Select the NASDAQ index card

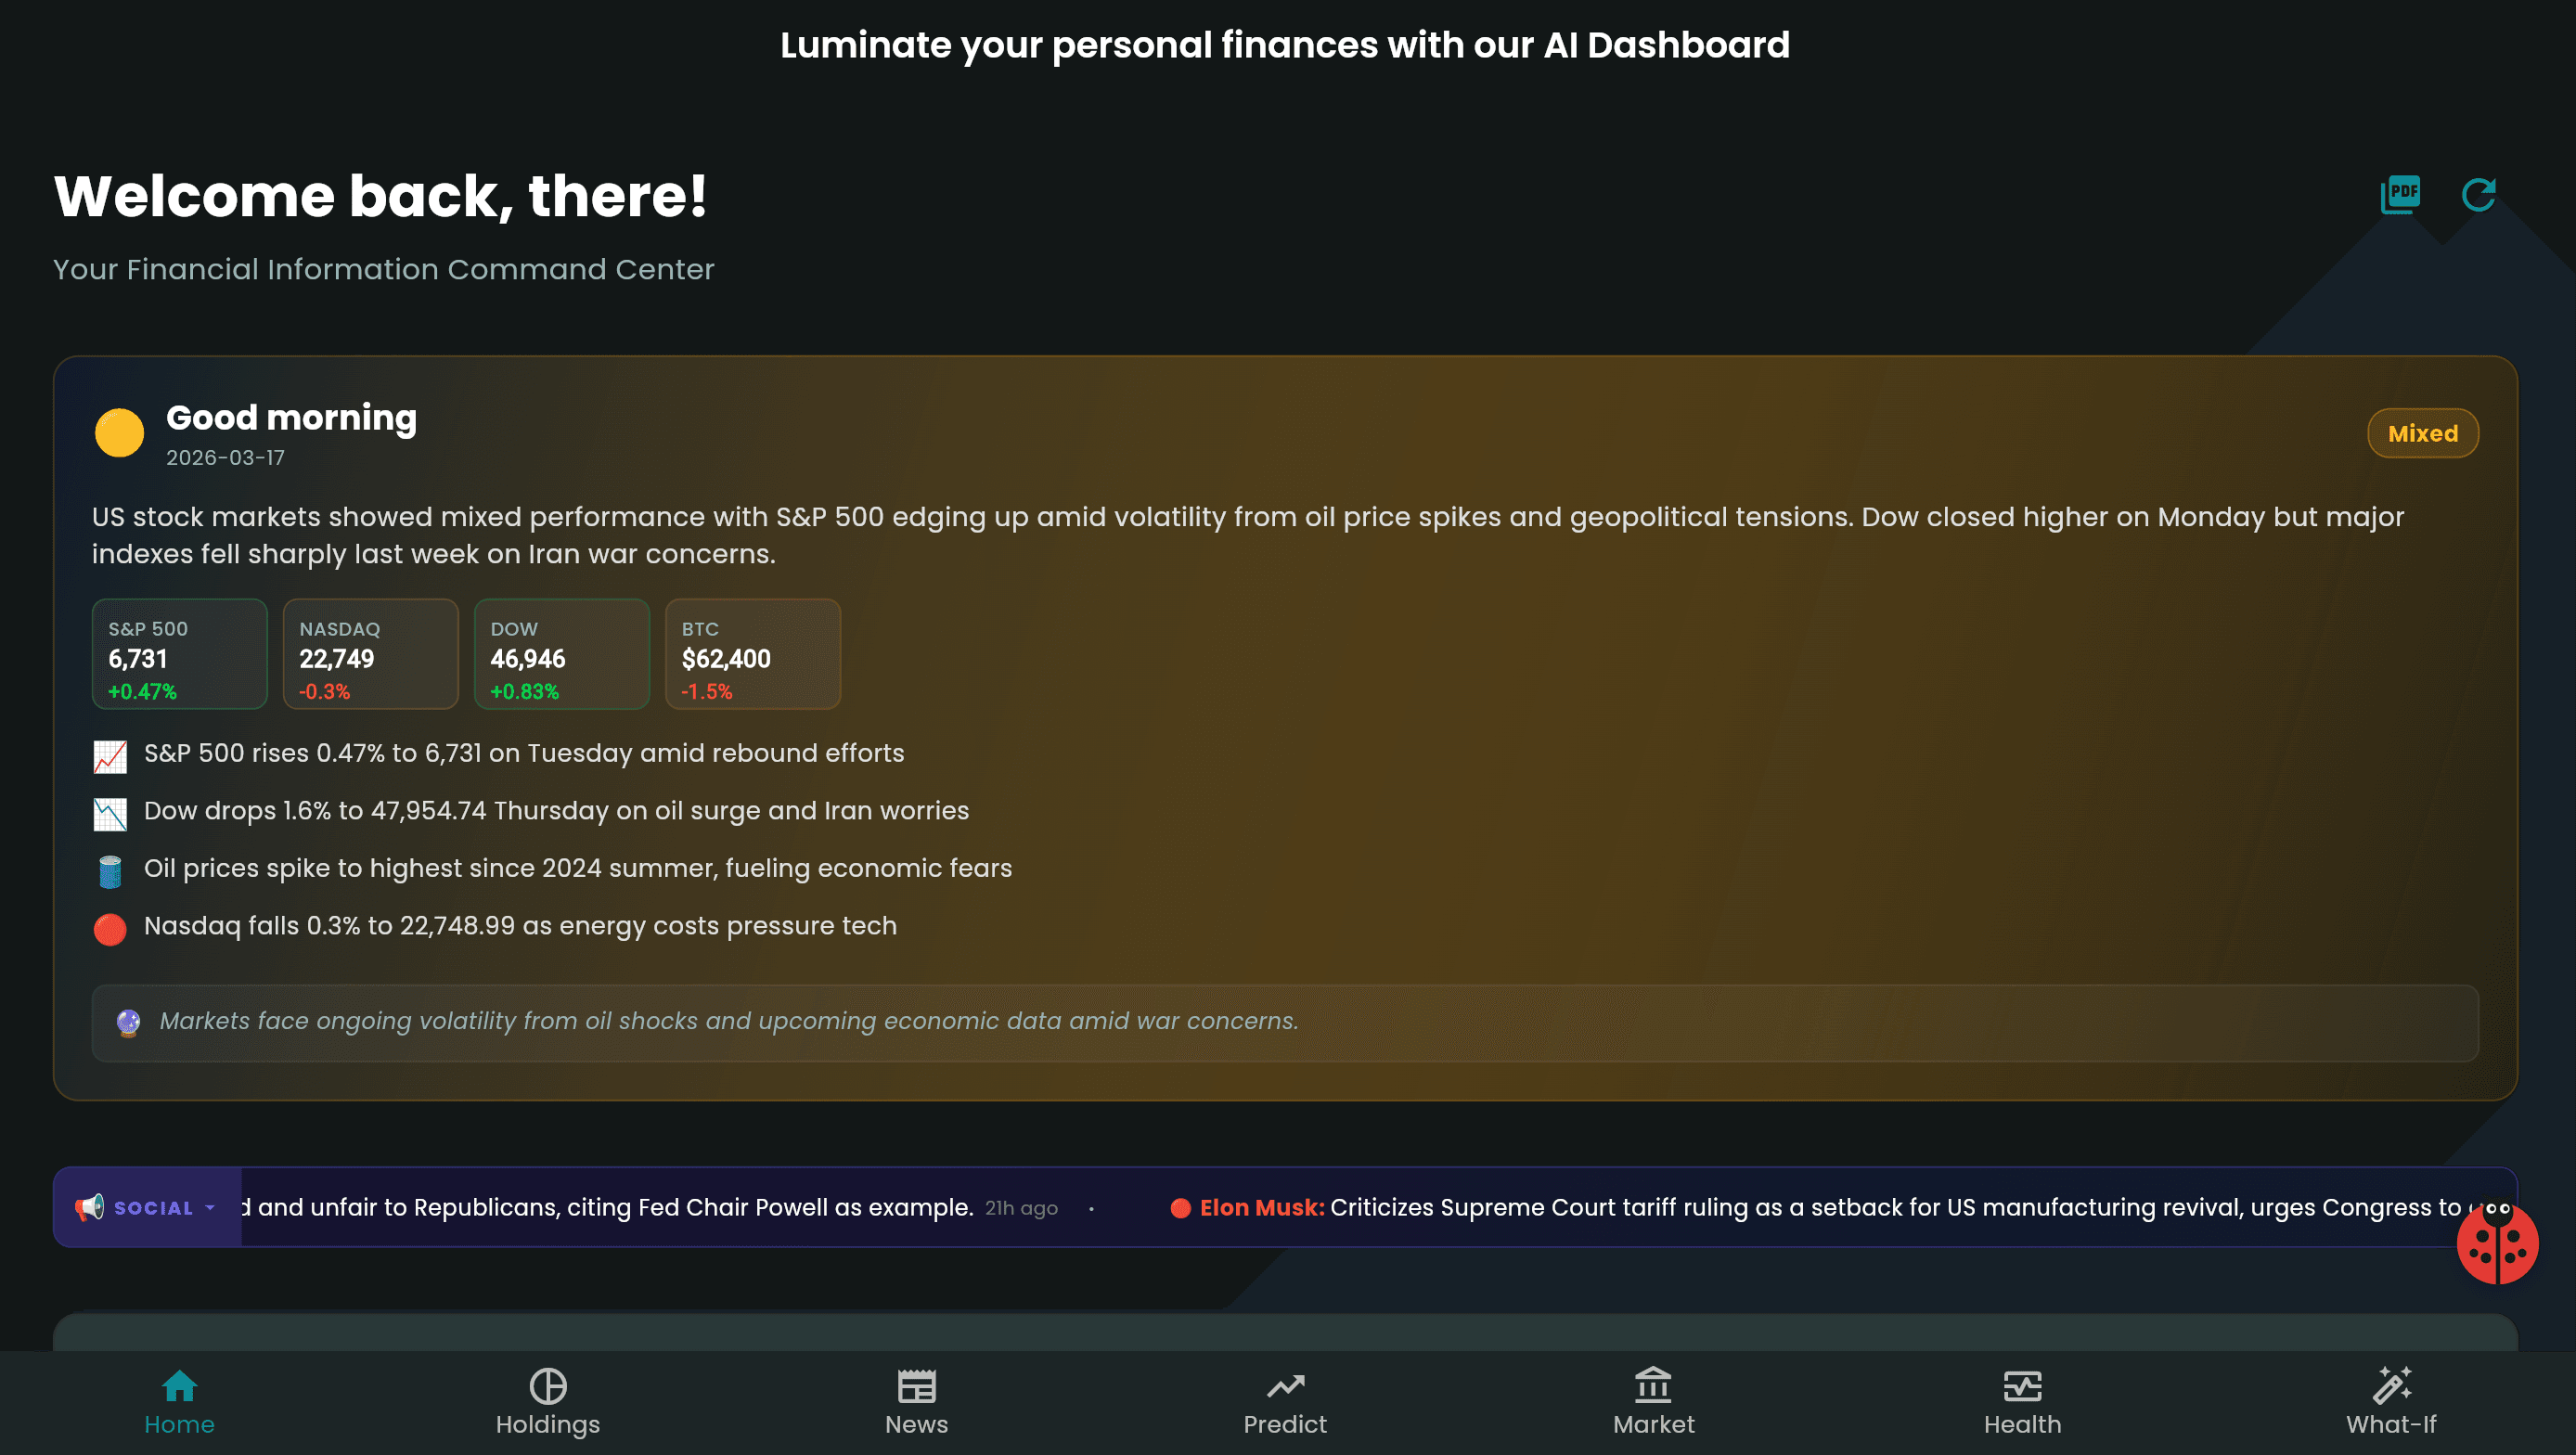pos(371,654)
